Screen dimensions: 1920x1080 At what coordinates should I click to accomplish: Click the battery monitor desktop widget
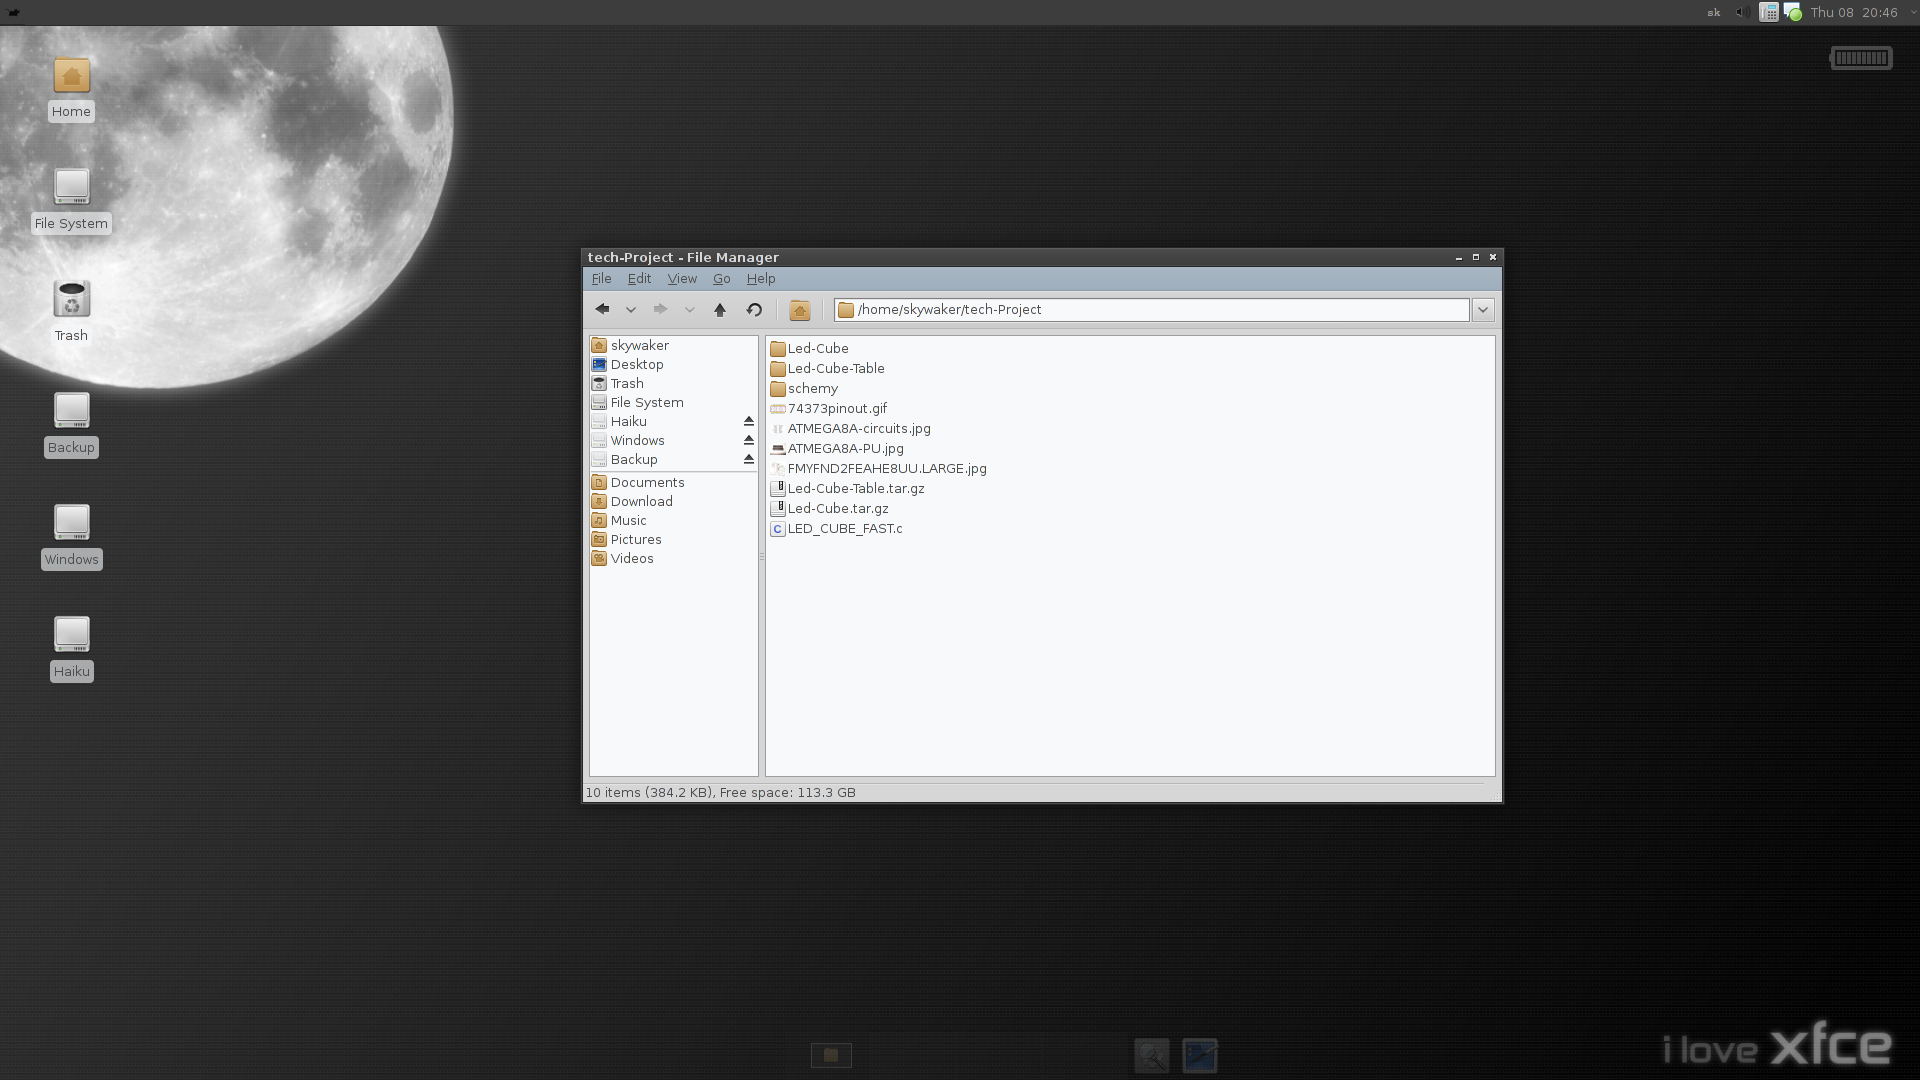click(1861, 58)
